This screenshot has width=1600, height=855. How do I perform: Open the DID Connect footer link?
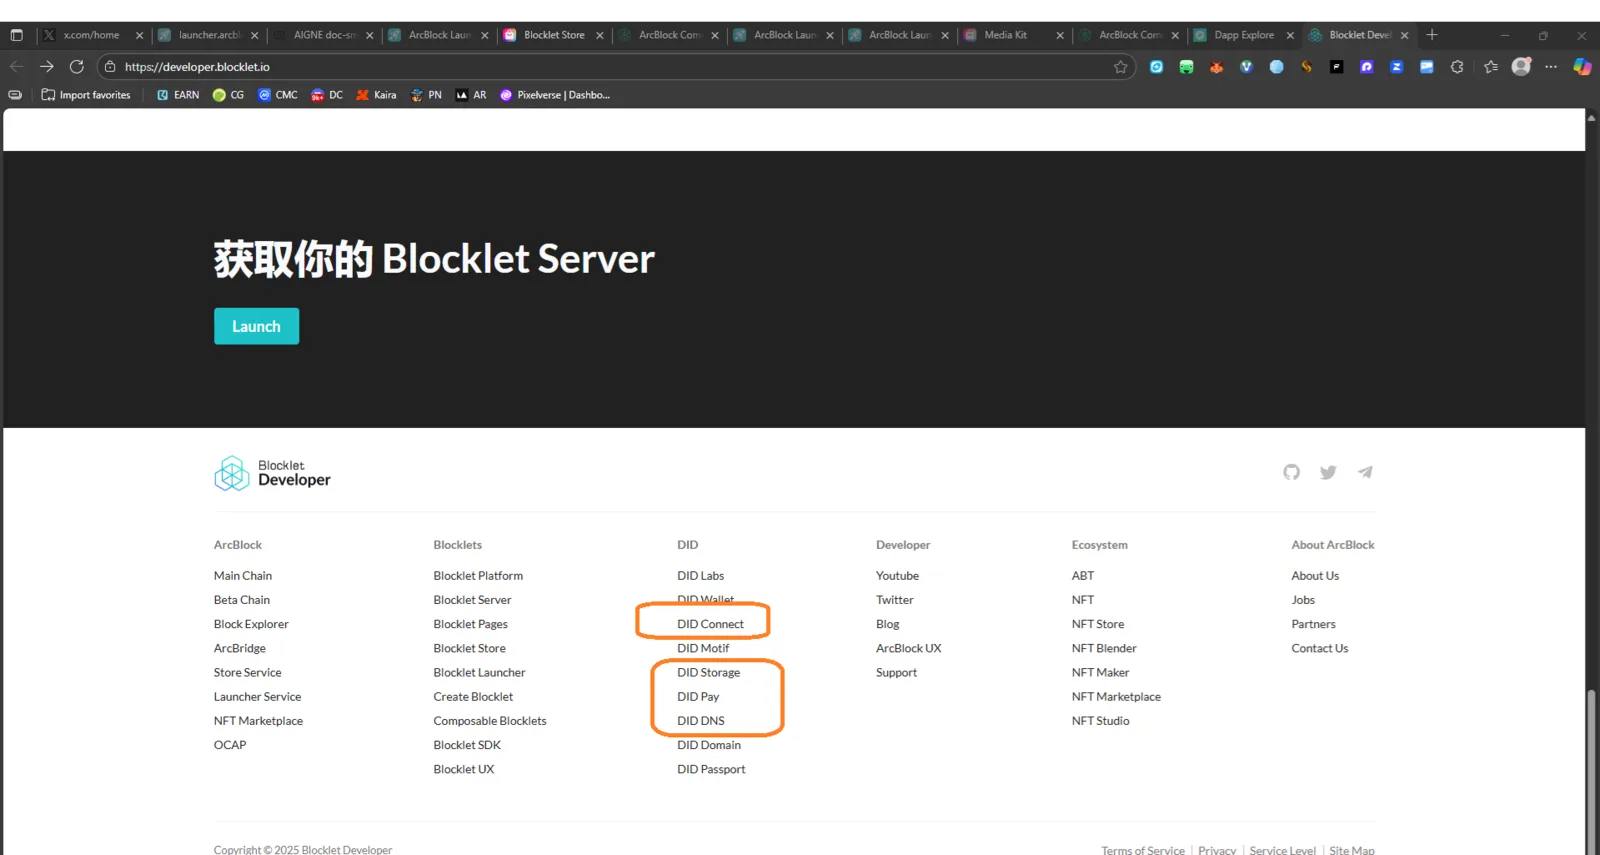pyautogui.click(x=710, y=624)
